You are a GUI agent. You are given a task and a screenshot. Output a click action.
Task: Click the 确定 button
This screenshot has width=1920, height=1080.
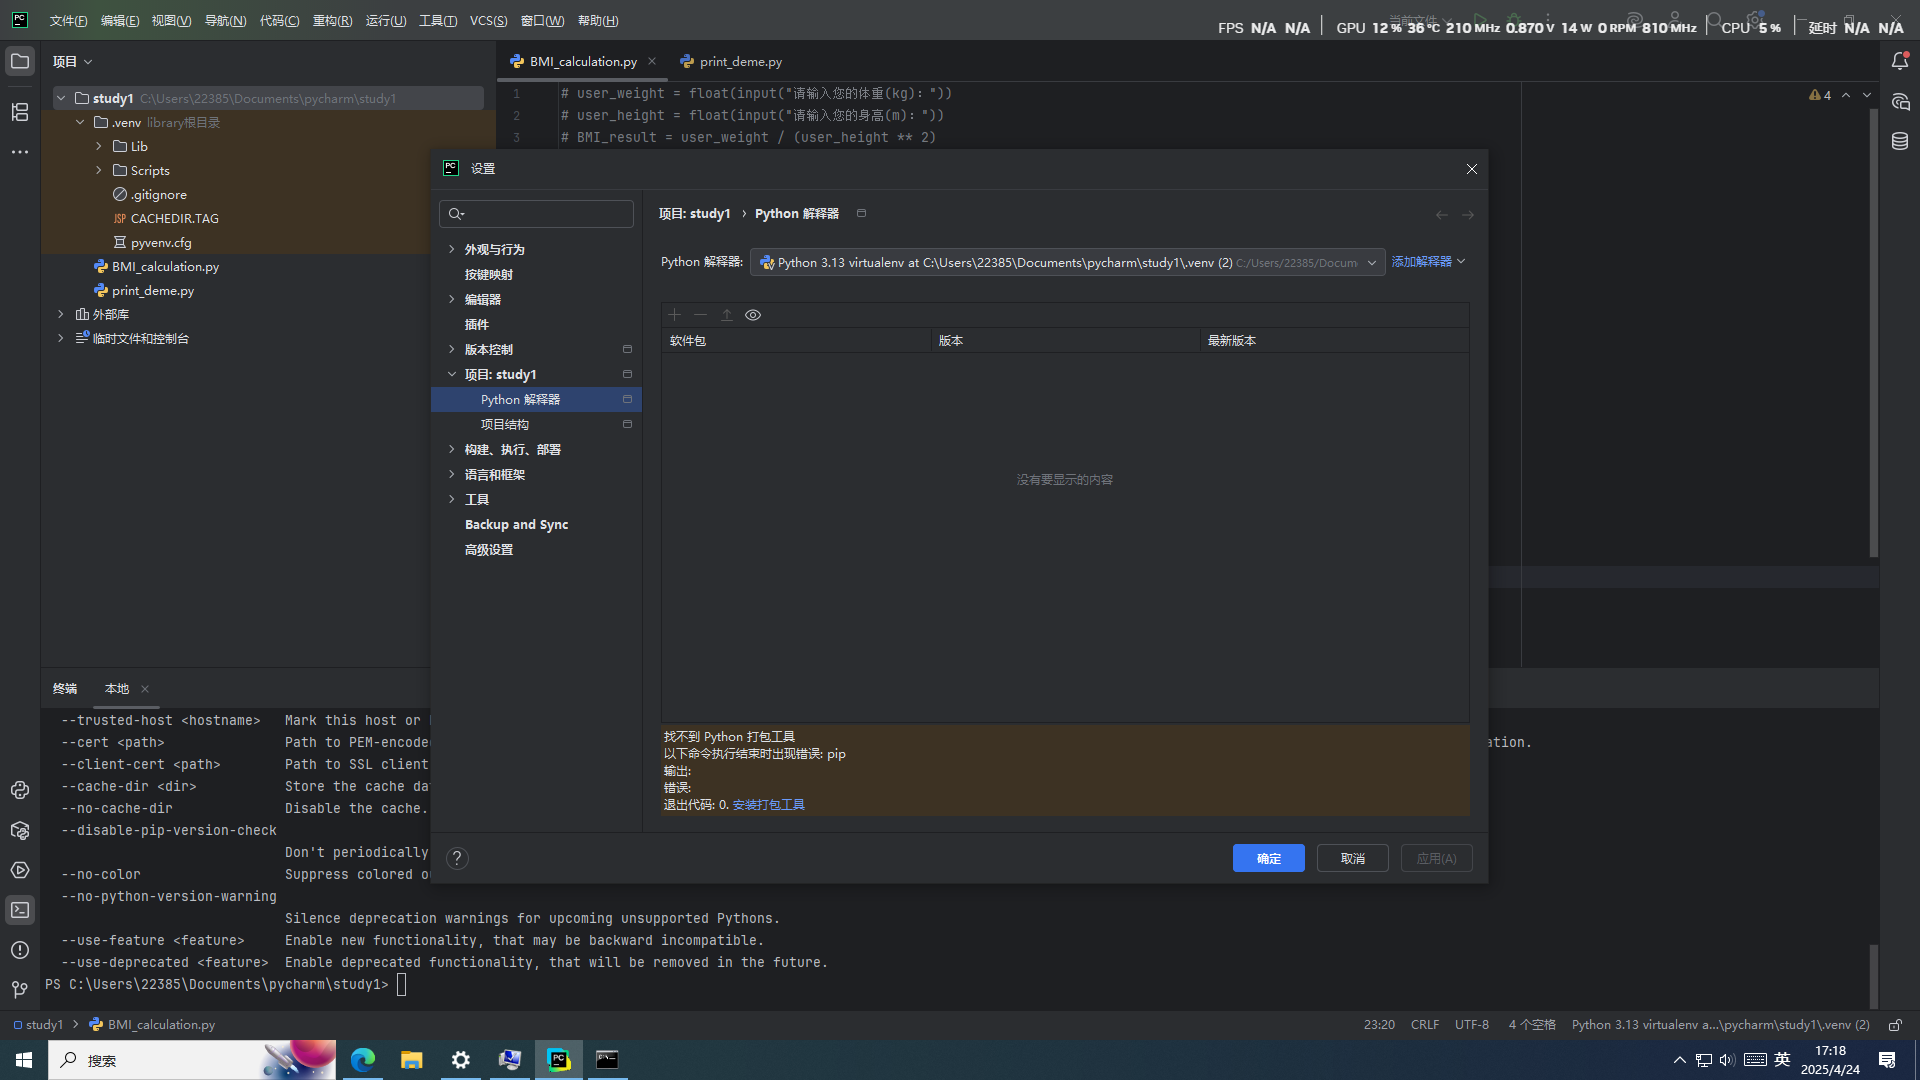(1268, 858)
